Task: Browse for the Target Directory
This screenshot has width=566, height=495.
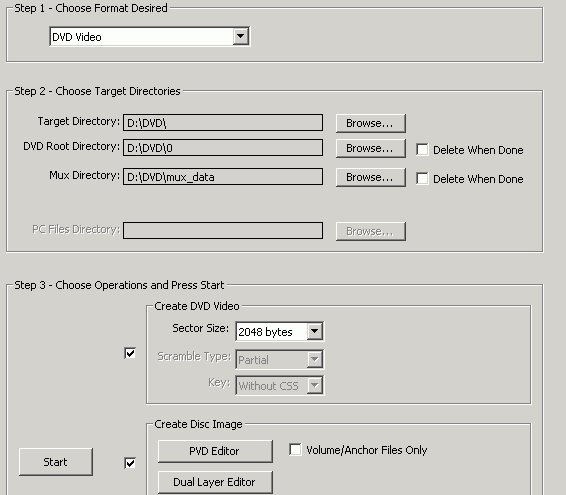Action: point(370,123)
